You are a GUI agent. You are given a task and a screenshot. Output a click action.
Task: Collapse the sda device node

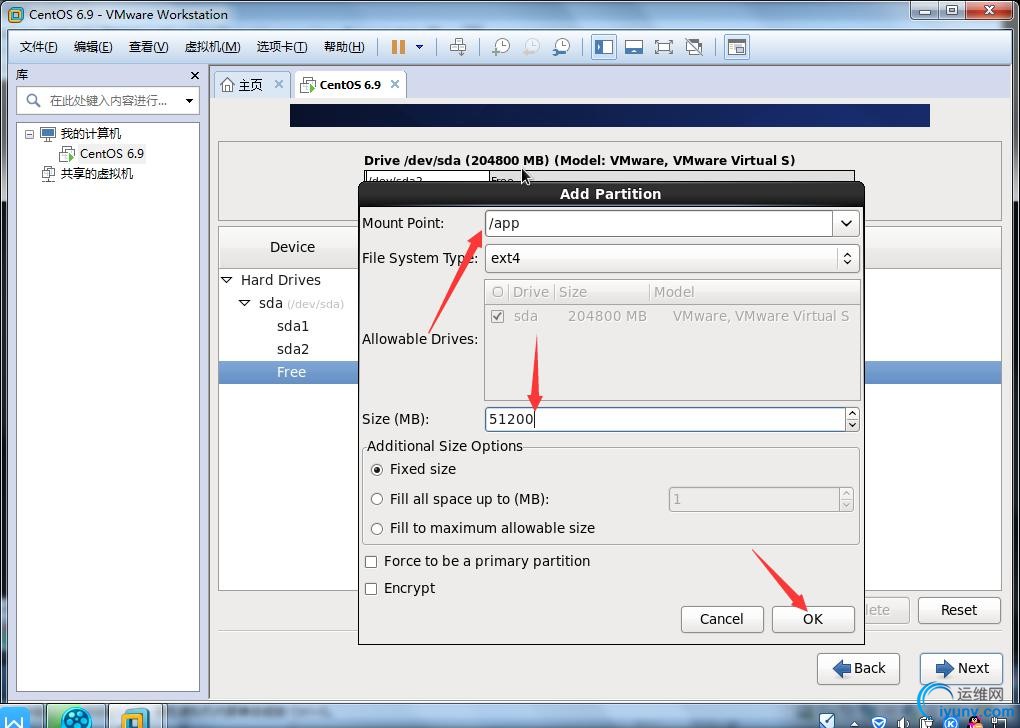pyautogui.click(x=244, y=303)
